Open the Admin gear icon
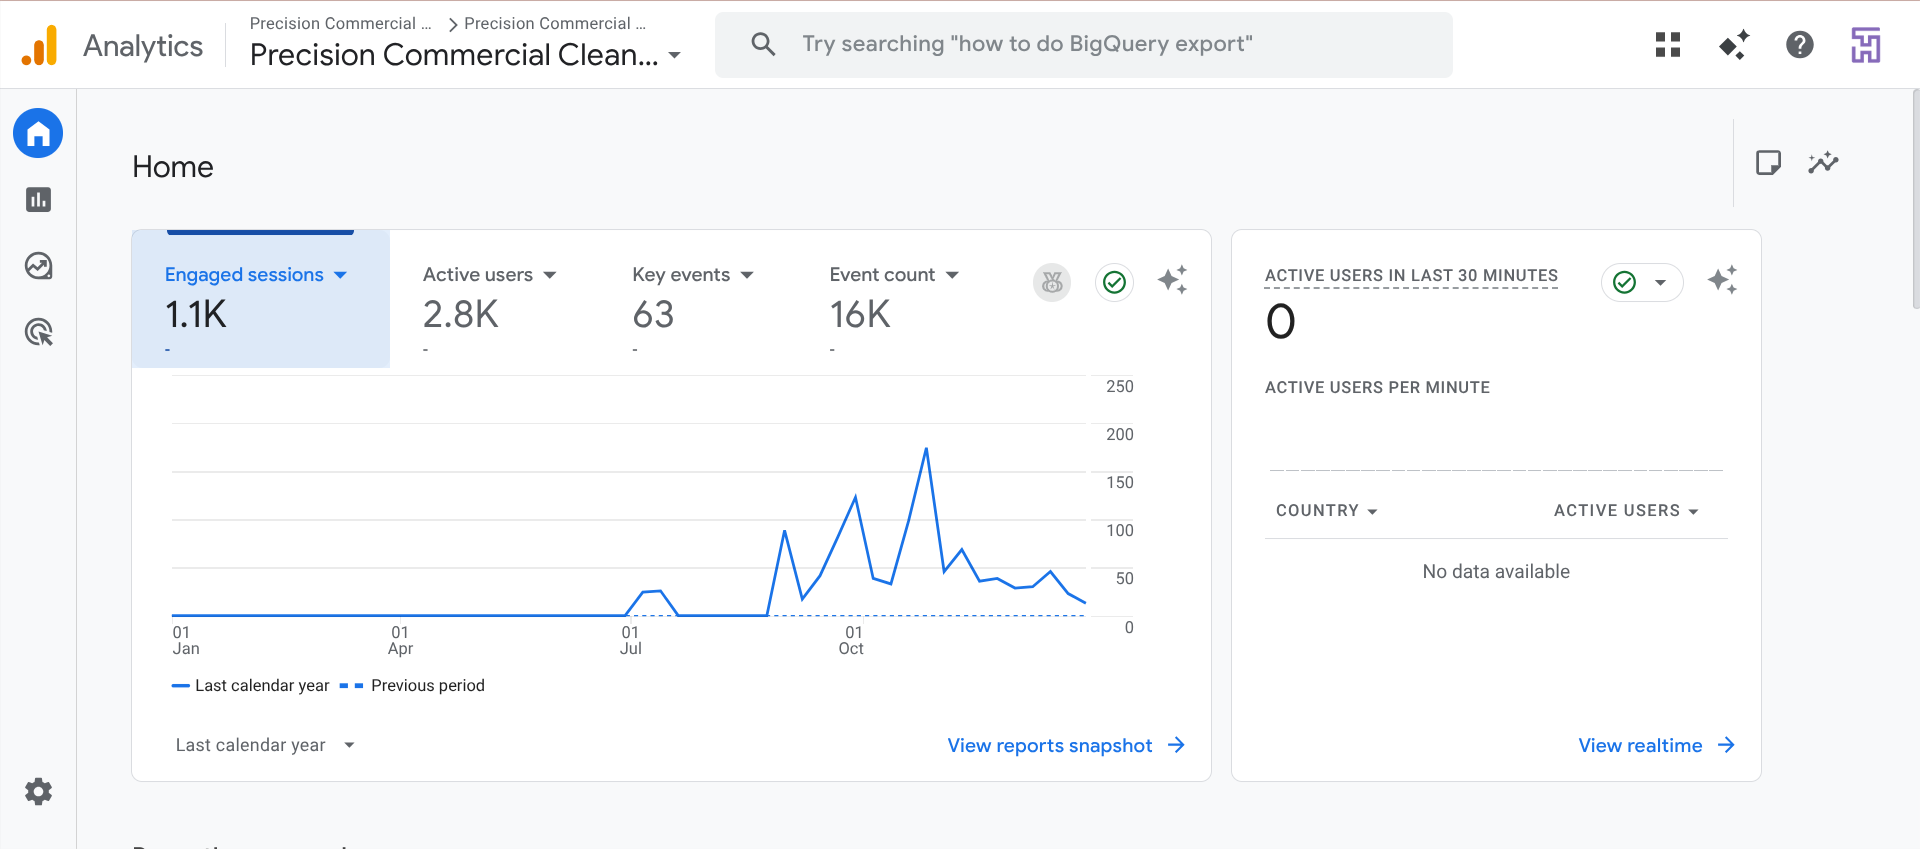The image size is (1920, 849). pos(38,792)
